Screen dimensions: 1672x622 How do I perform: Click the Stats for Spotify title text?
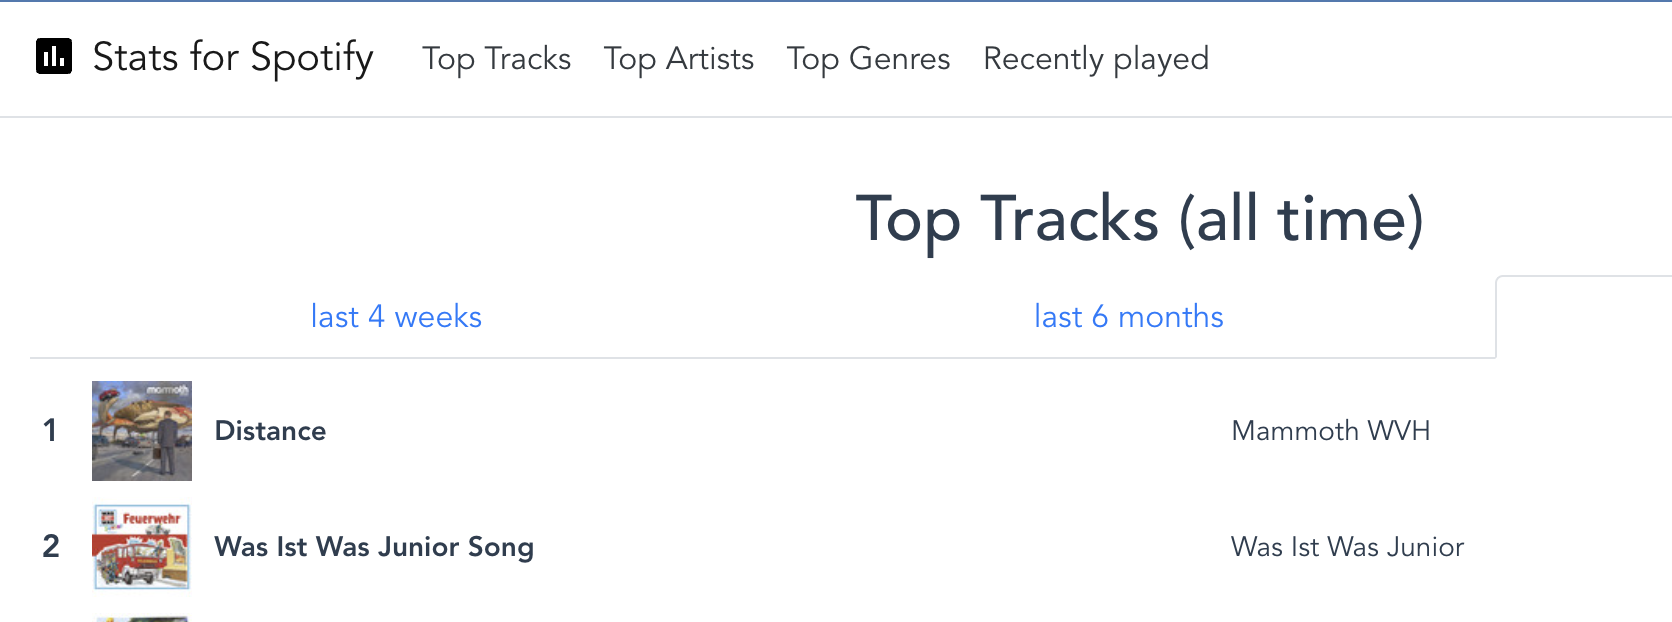click(232, 58)
